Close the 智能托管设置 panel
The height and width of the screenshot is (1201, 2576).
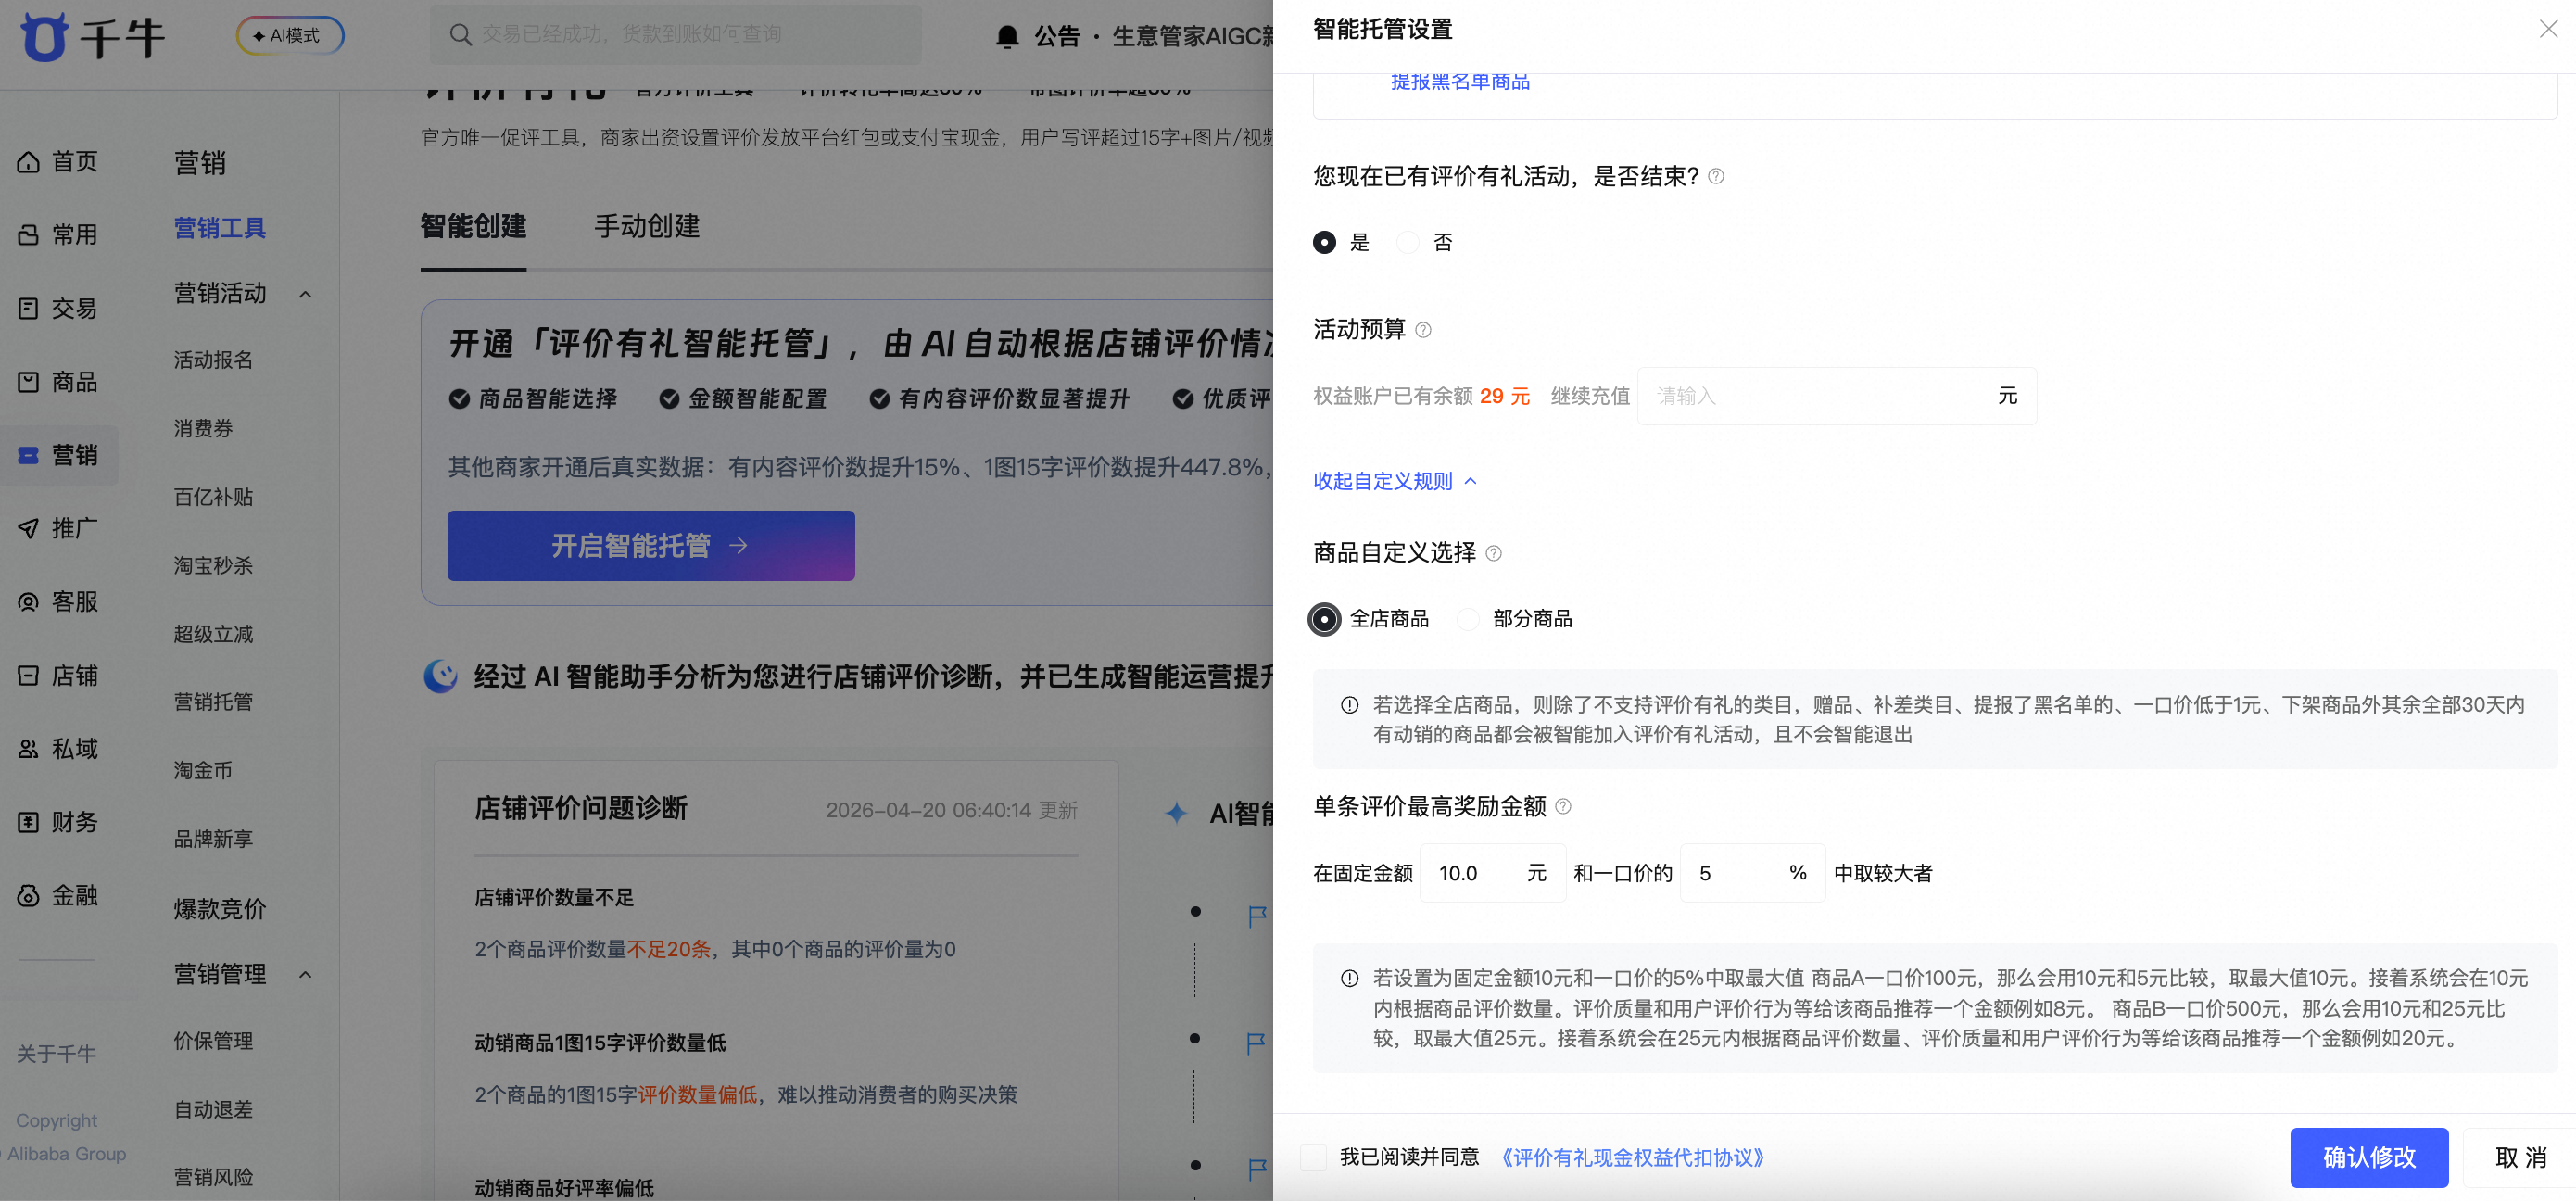coord(2548,29)
